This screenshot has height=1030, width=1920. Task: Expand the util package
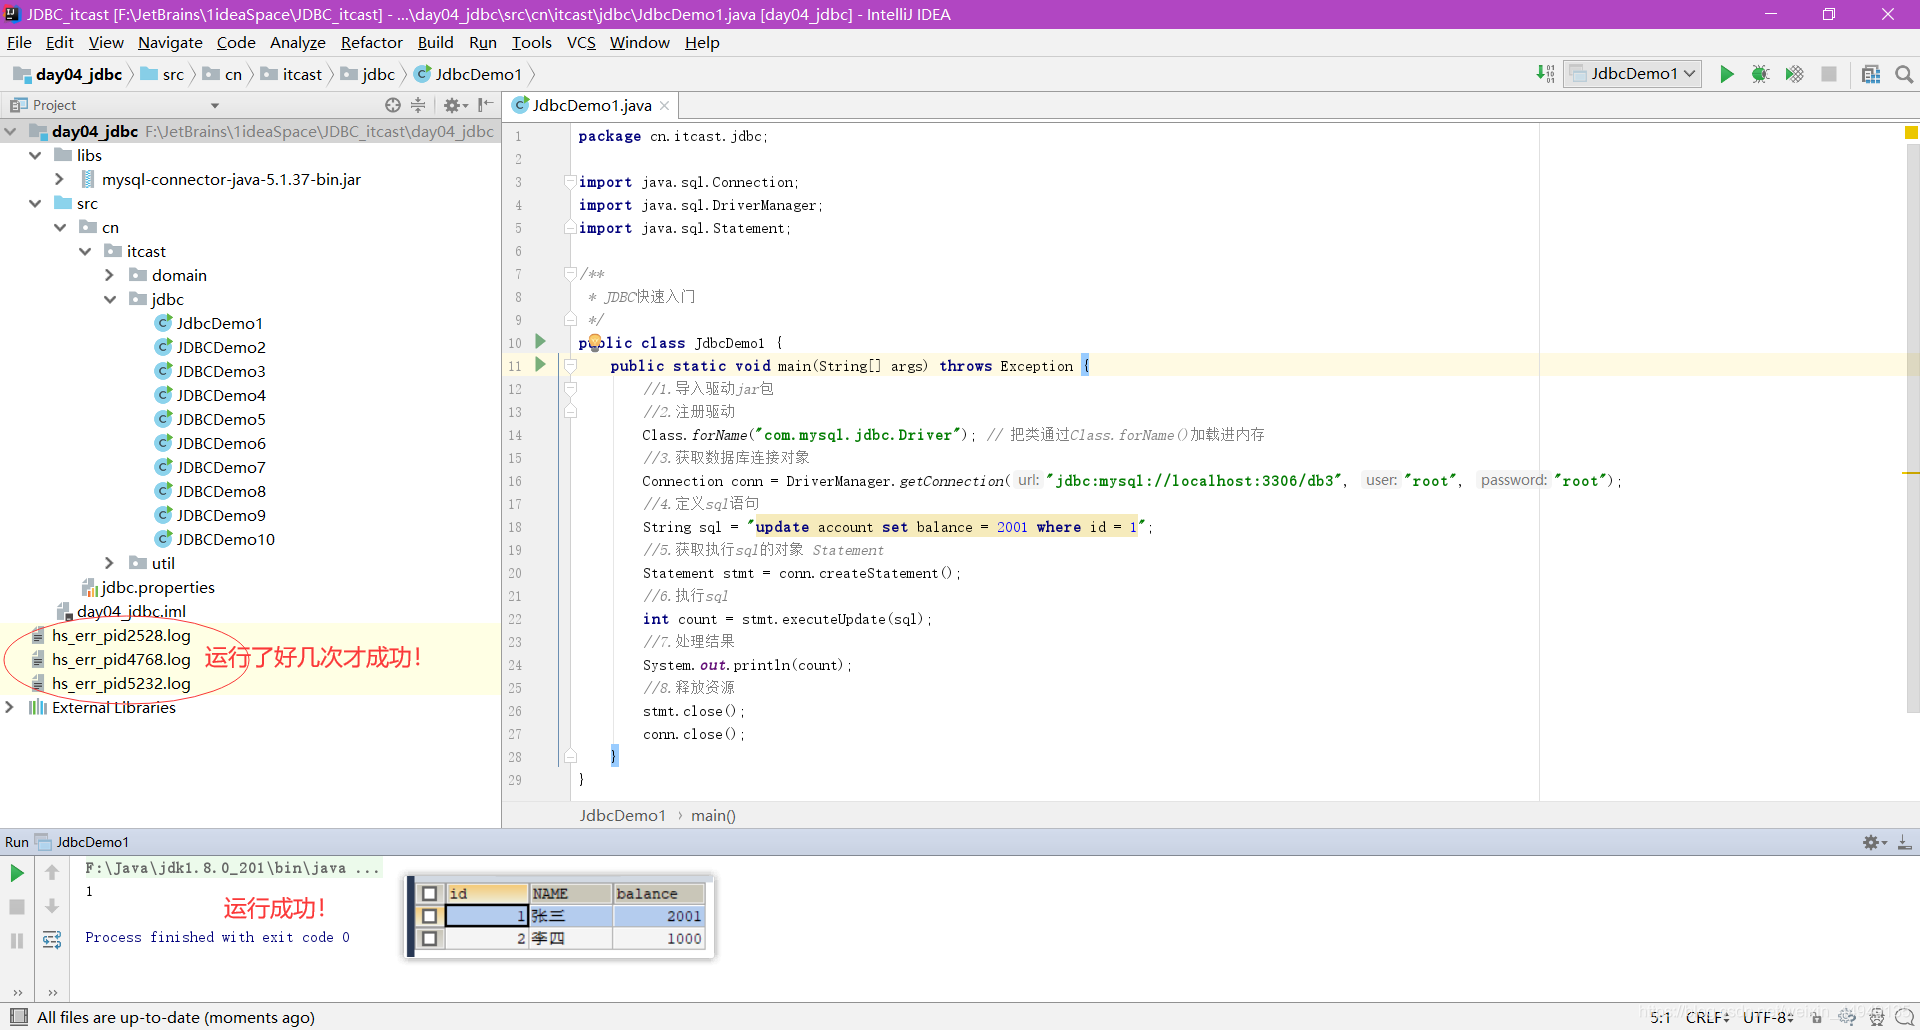point(109,563)
